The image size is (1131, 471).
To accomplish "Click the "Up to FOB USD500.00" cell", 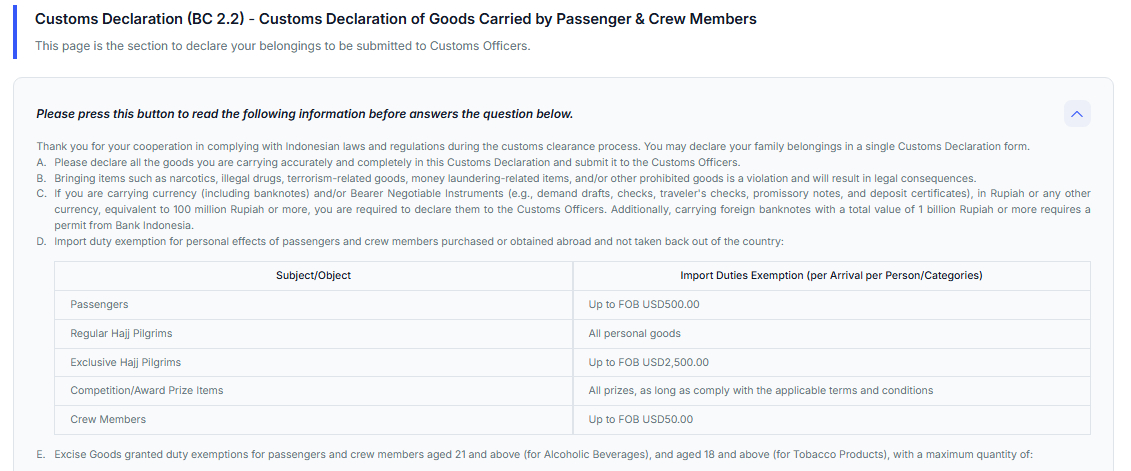I will pos(644,304).
